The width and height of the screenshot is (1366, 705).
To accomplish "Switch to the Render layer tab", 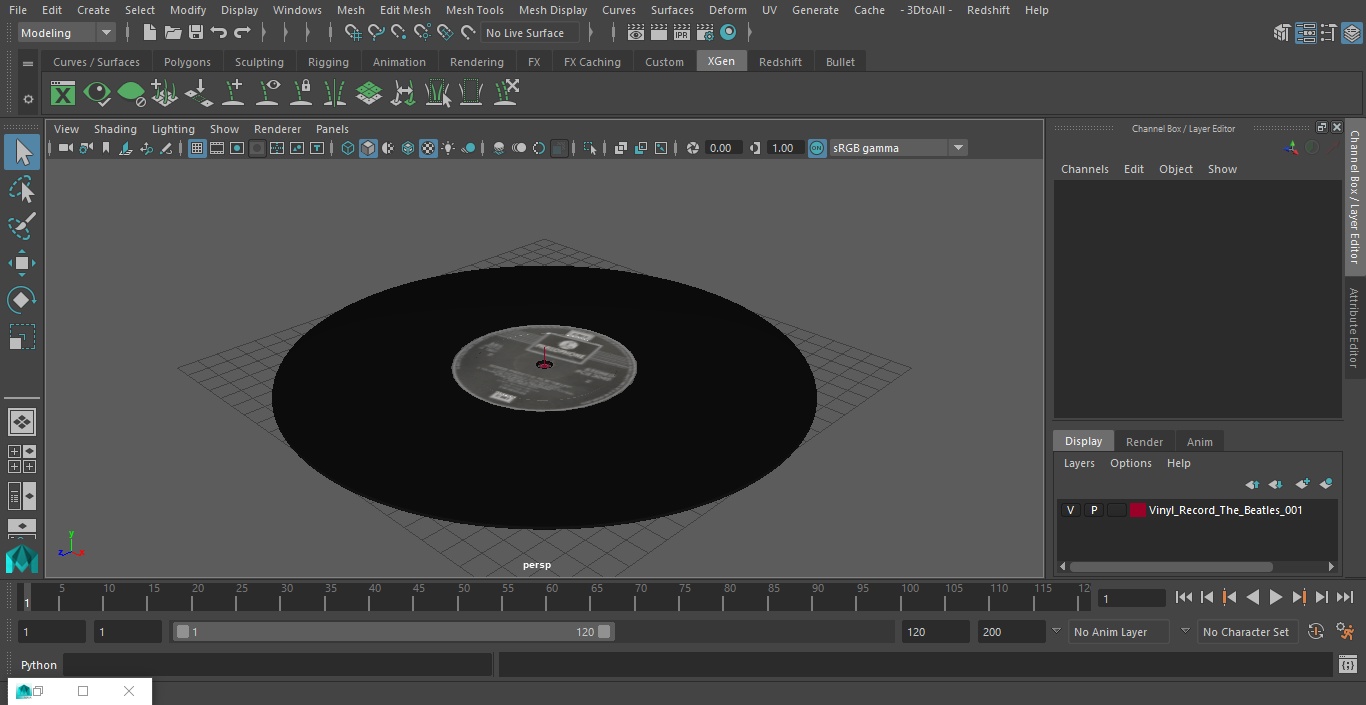I will coord(1144,442).
